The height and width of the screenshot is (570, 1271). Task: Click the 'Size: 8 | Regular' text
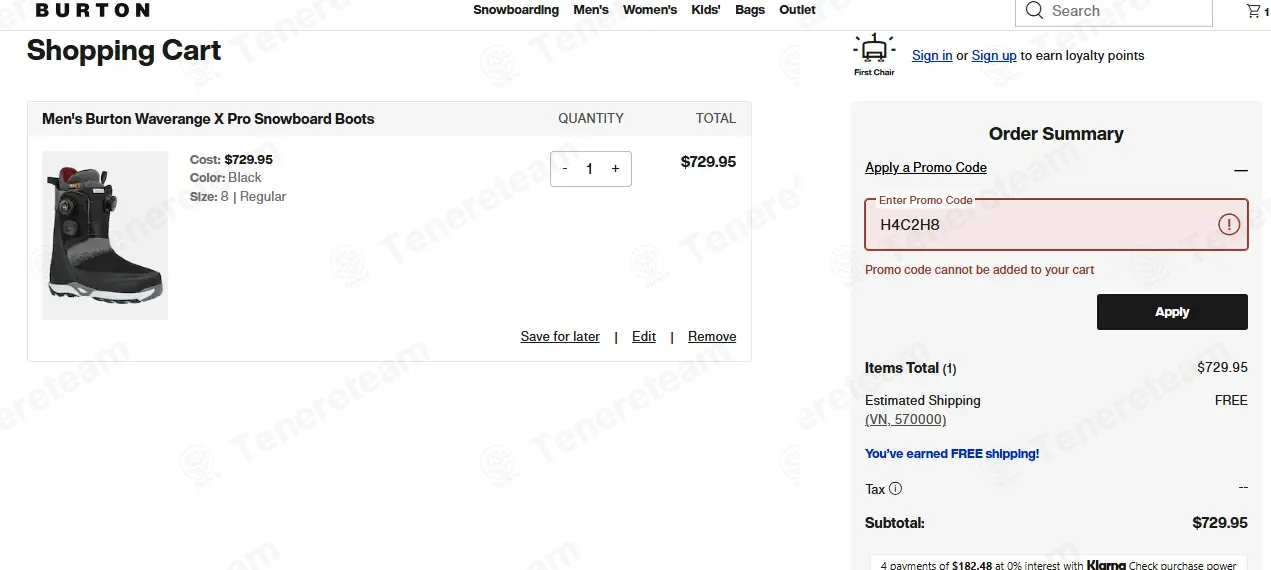click(238, 197)
